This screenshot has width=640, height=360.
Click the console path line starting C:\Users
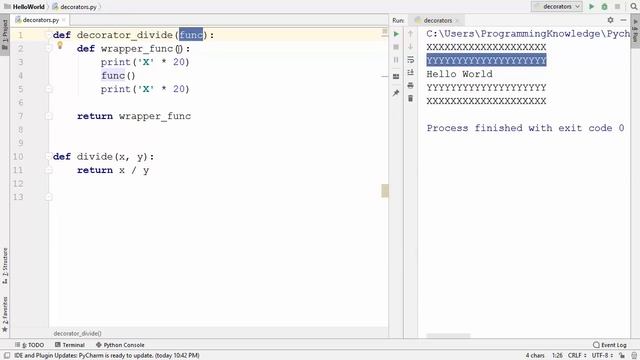tap(528, 34)
